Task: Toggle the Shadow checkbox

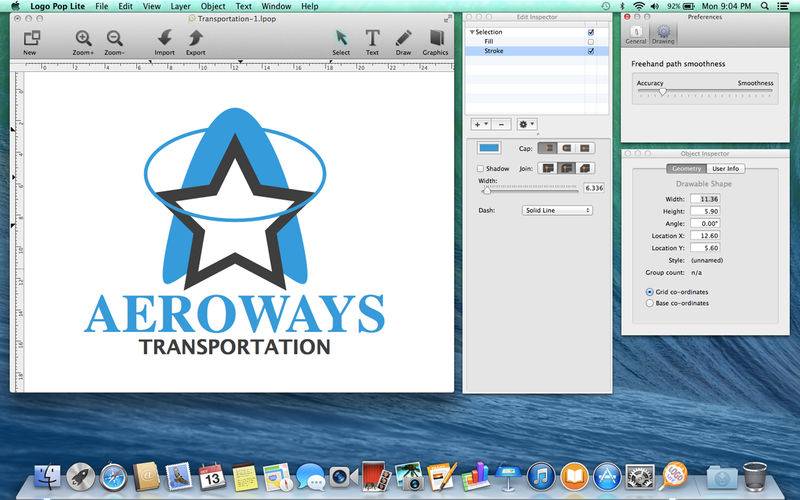Action: [480, 168]
